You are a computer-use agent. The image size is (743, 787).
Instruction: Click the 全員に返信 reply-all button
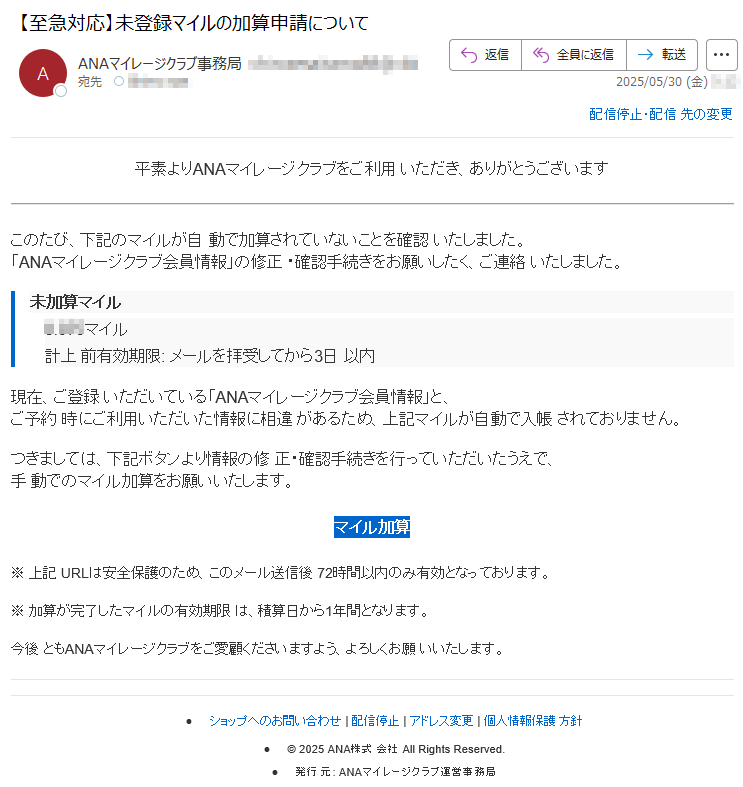tap(573, 55)
